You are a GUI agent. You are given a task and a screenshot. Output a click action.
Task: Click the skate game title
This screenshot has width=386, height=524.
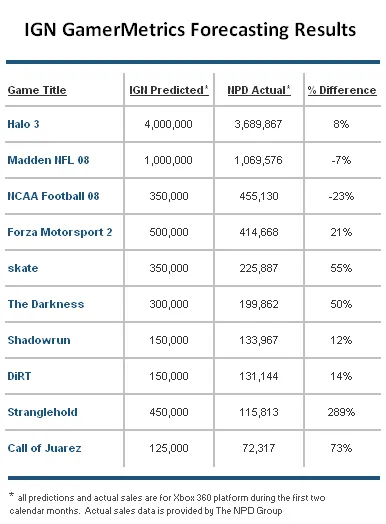(23, 268)
